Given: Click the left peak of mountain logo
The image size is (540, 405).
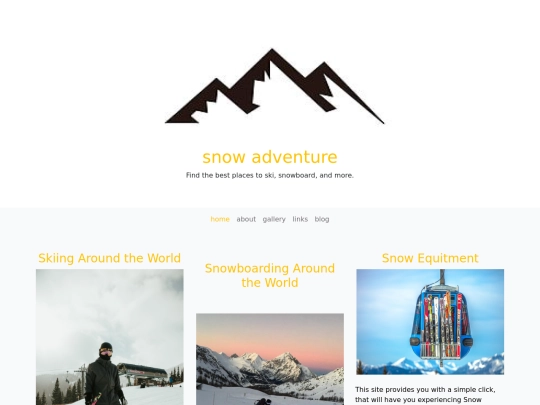Looking at the screenshot, I should coord(216,88).
